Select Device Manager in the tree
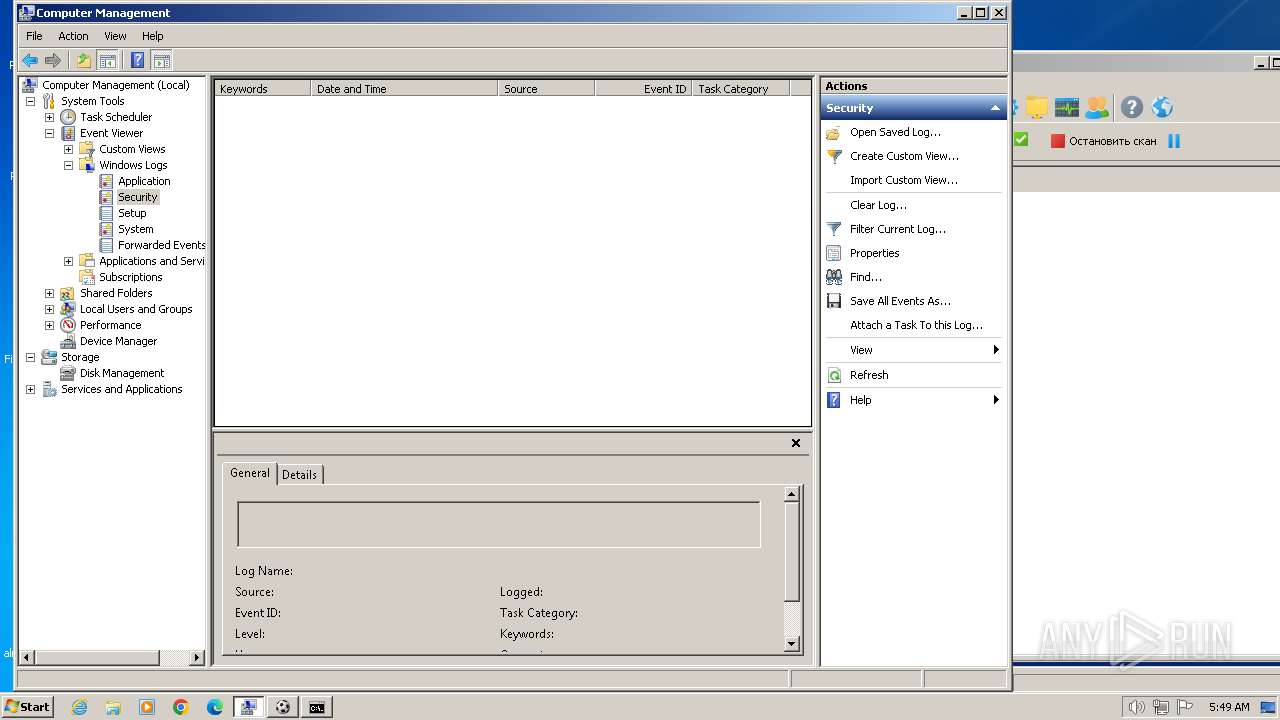This screenshot has height=720, width=1280. coord(118,341)
